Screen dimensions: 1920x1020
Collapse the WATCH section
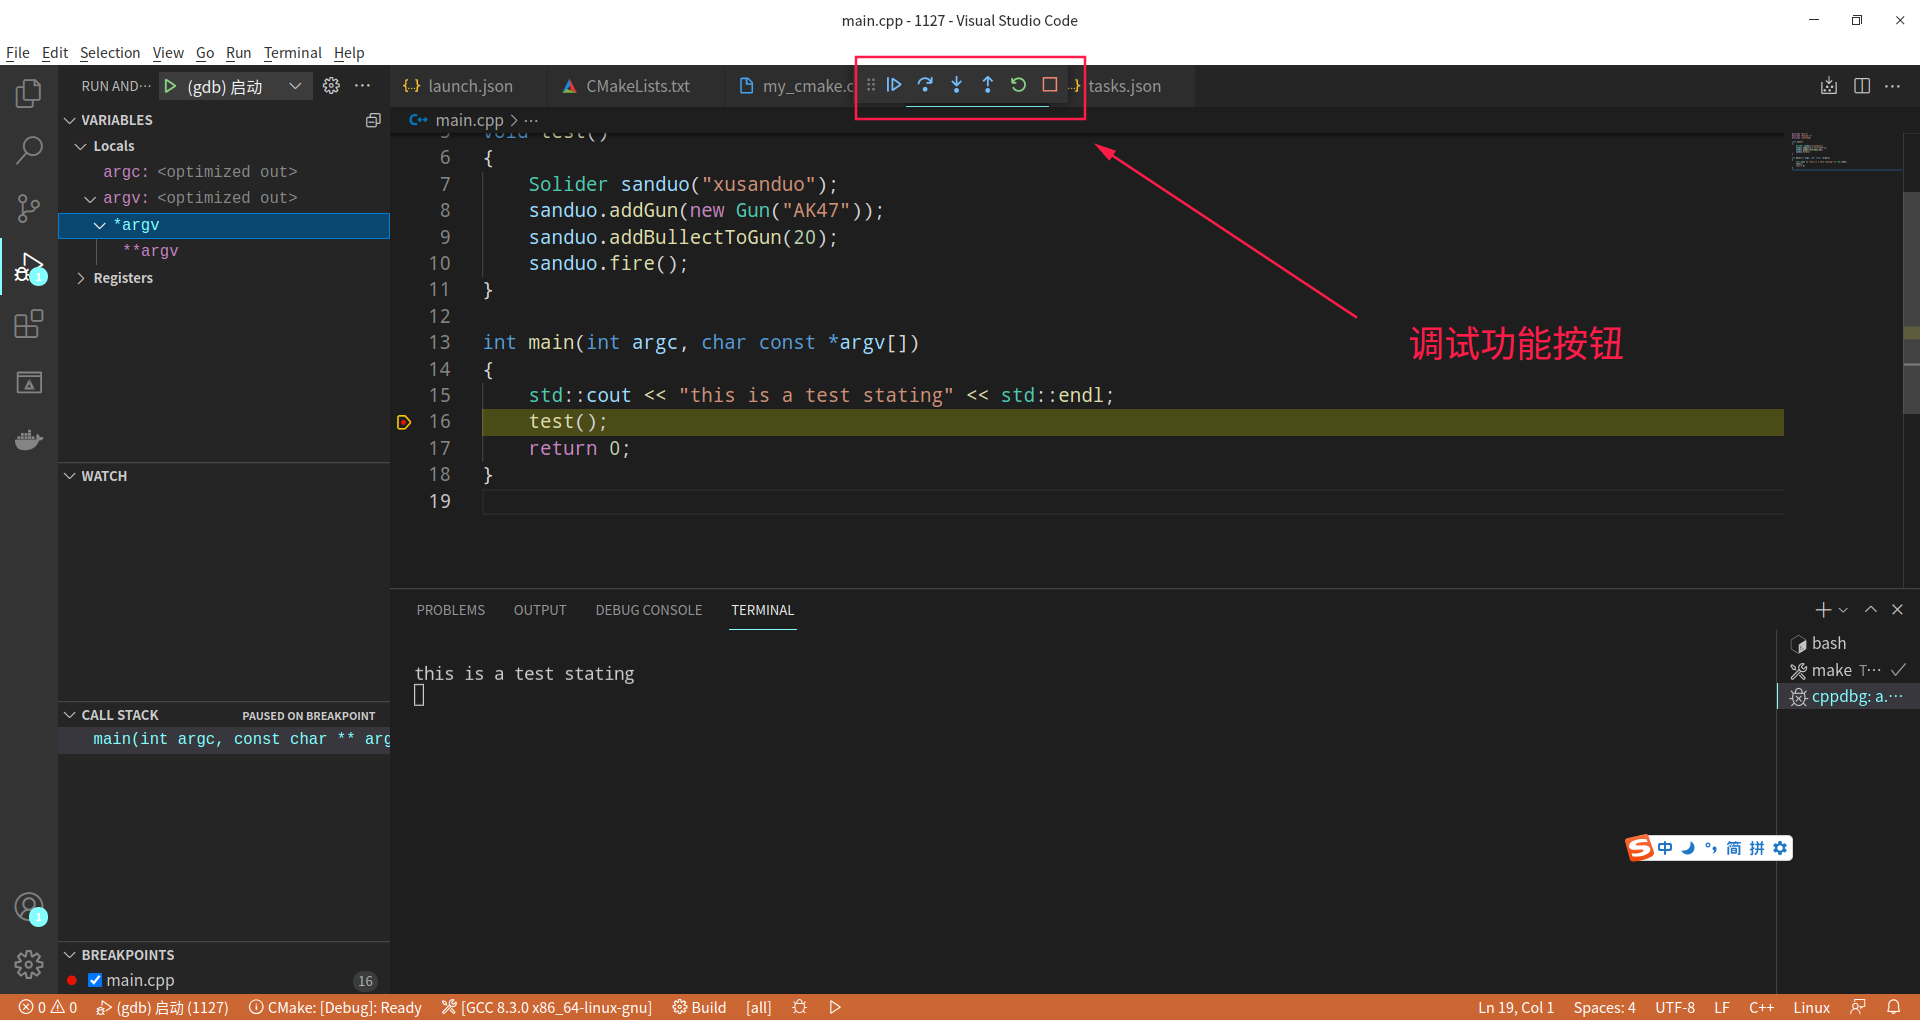70,476
